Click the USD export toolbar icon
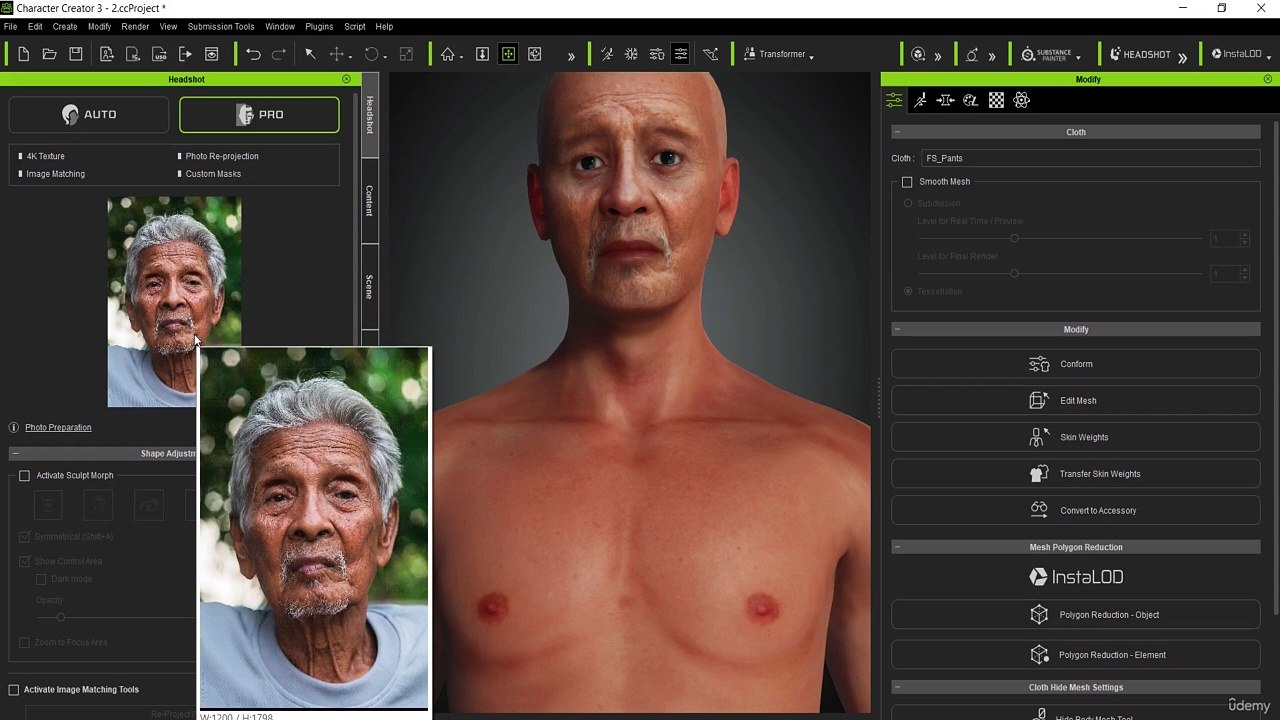The image size is (1280, 720). point(159,54)
